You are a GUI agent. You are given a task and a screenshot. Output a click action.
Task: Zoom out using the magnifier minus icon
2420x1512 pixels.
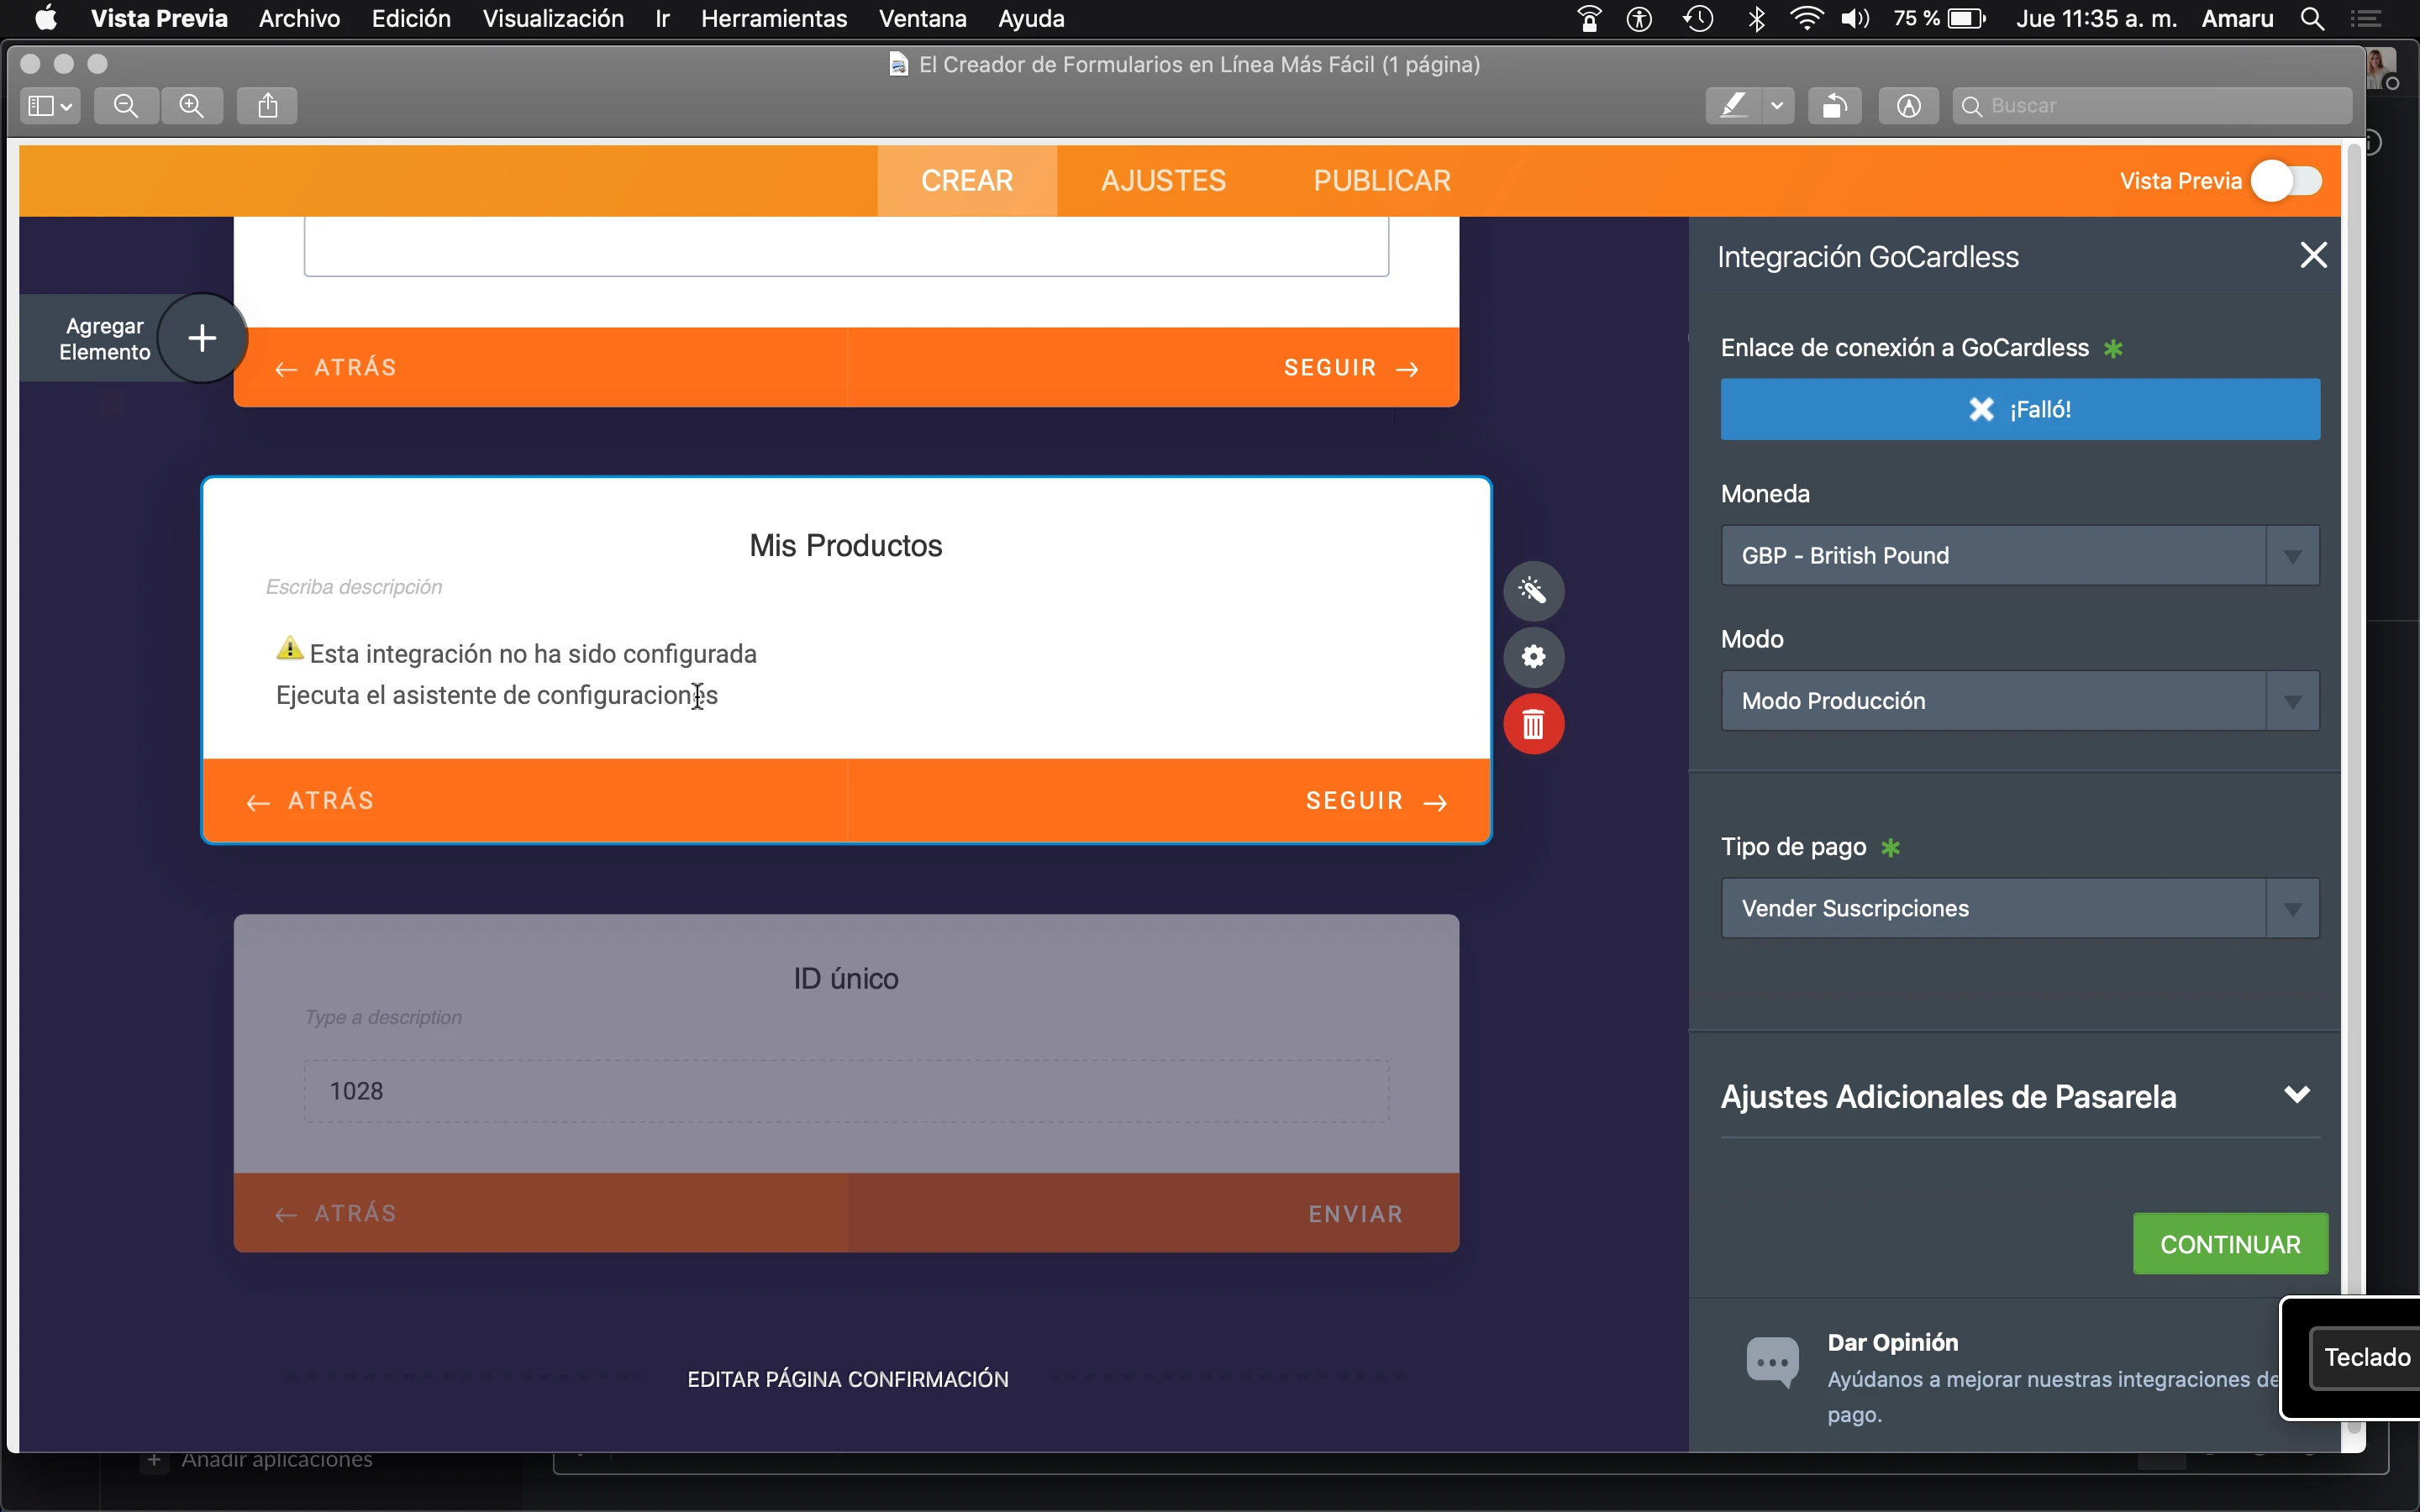click(125, 105)
